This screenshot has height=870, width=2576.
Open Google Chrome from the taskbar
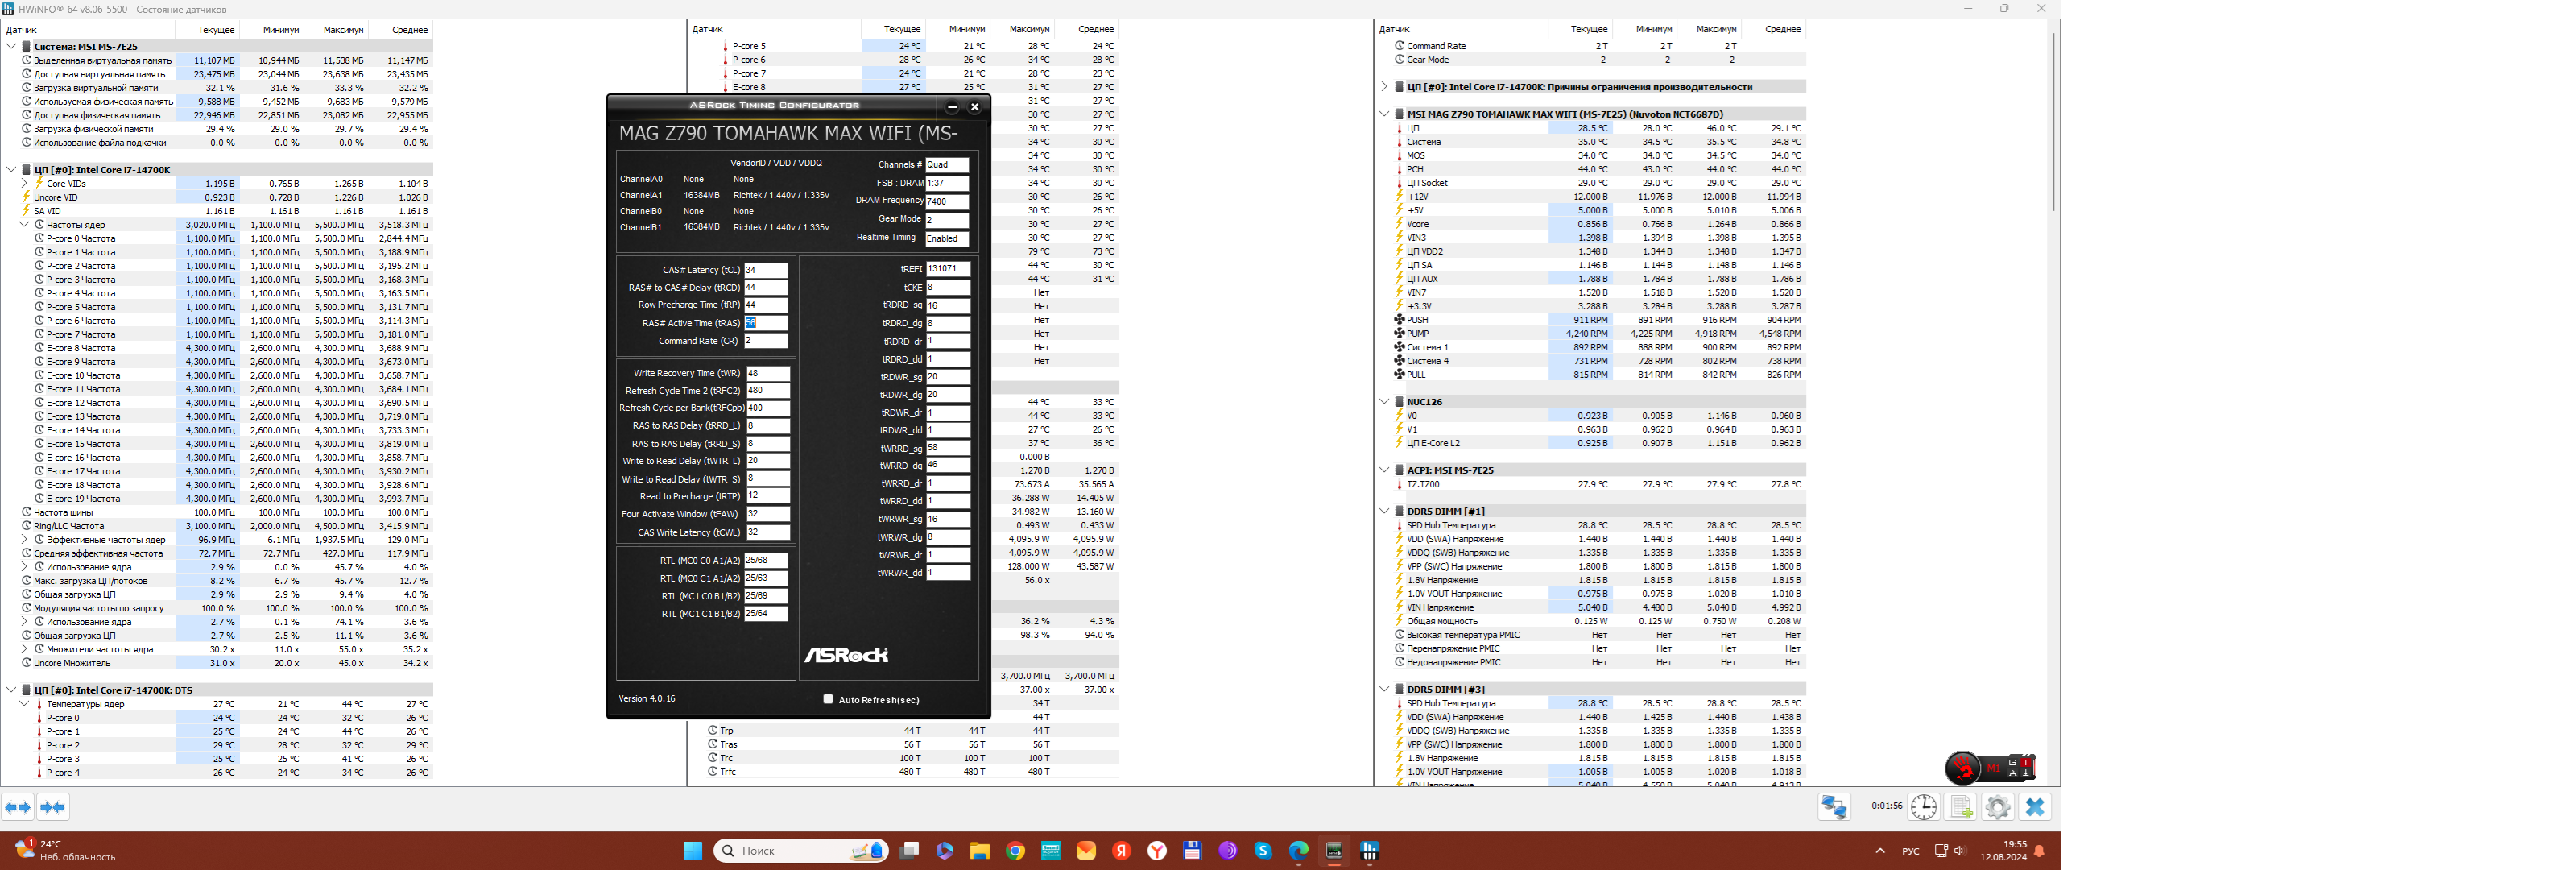(x=1015, y=851)
